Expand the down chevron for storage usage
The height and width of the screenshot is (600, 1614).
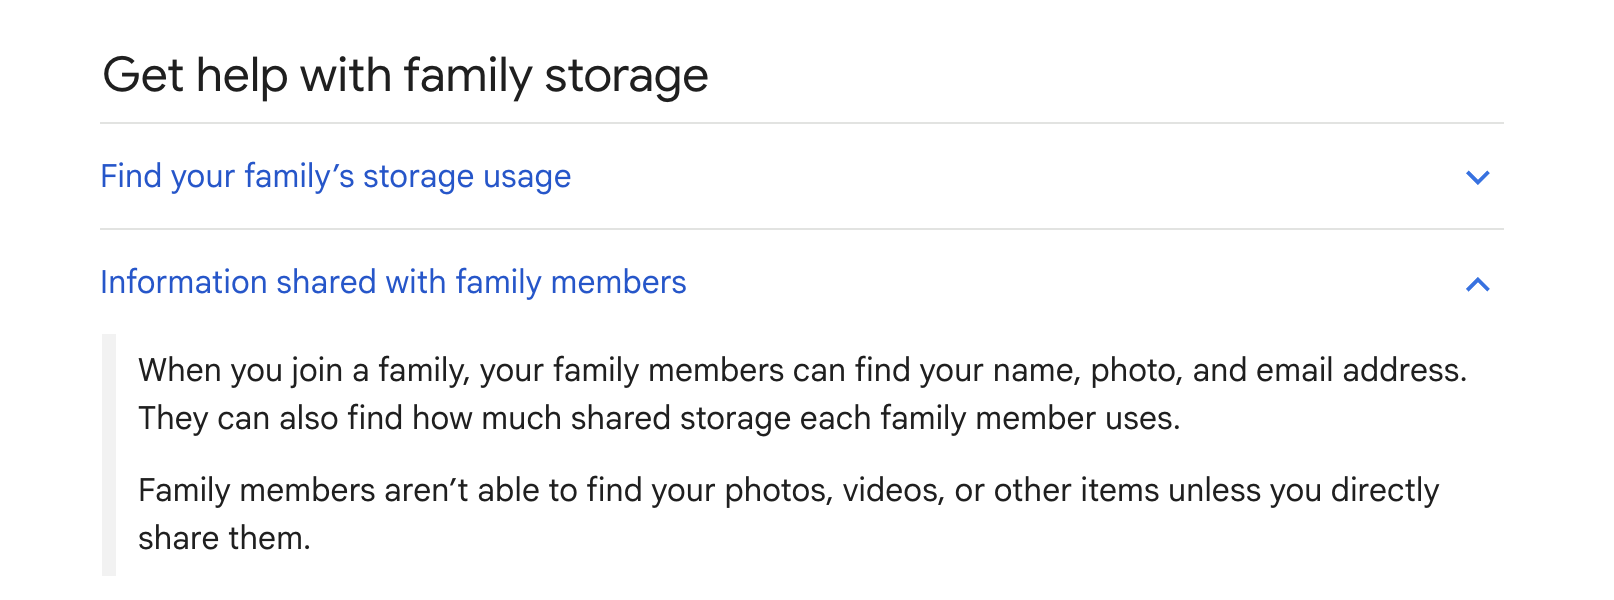(x=1477, y=178)
